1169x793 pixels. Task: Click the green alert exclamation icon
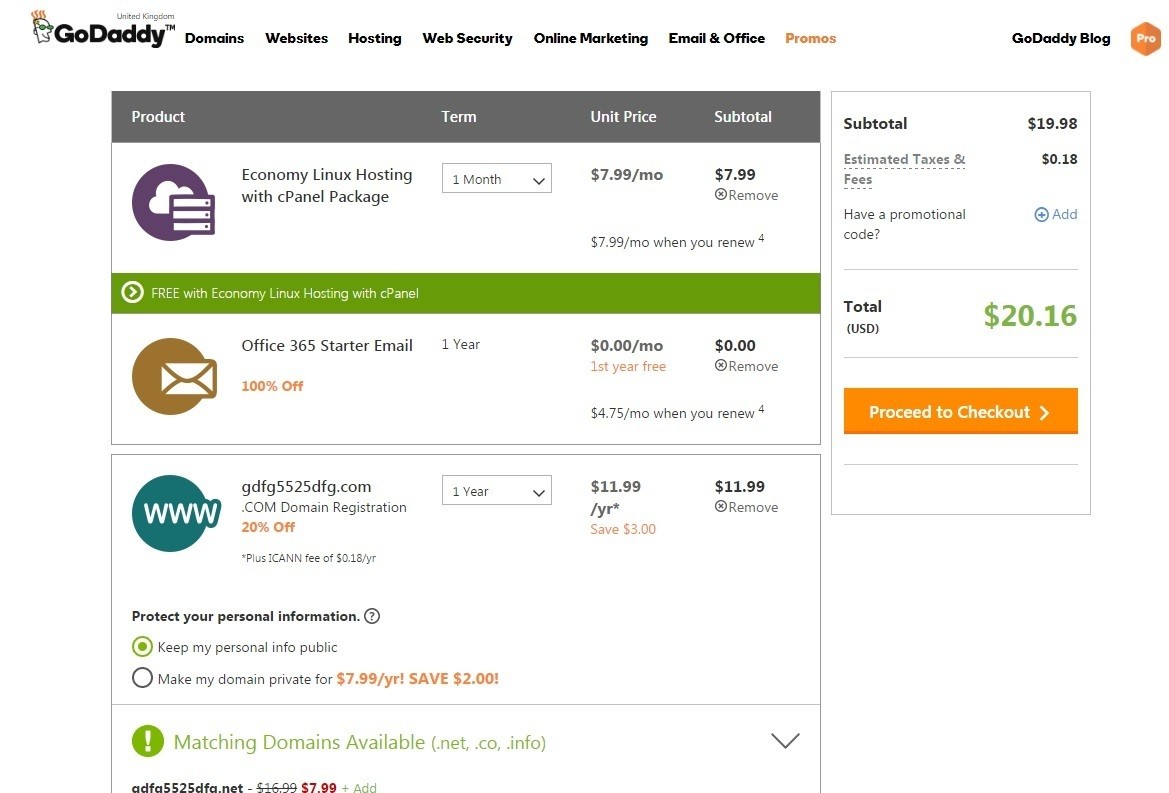(147, 742)
